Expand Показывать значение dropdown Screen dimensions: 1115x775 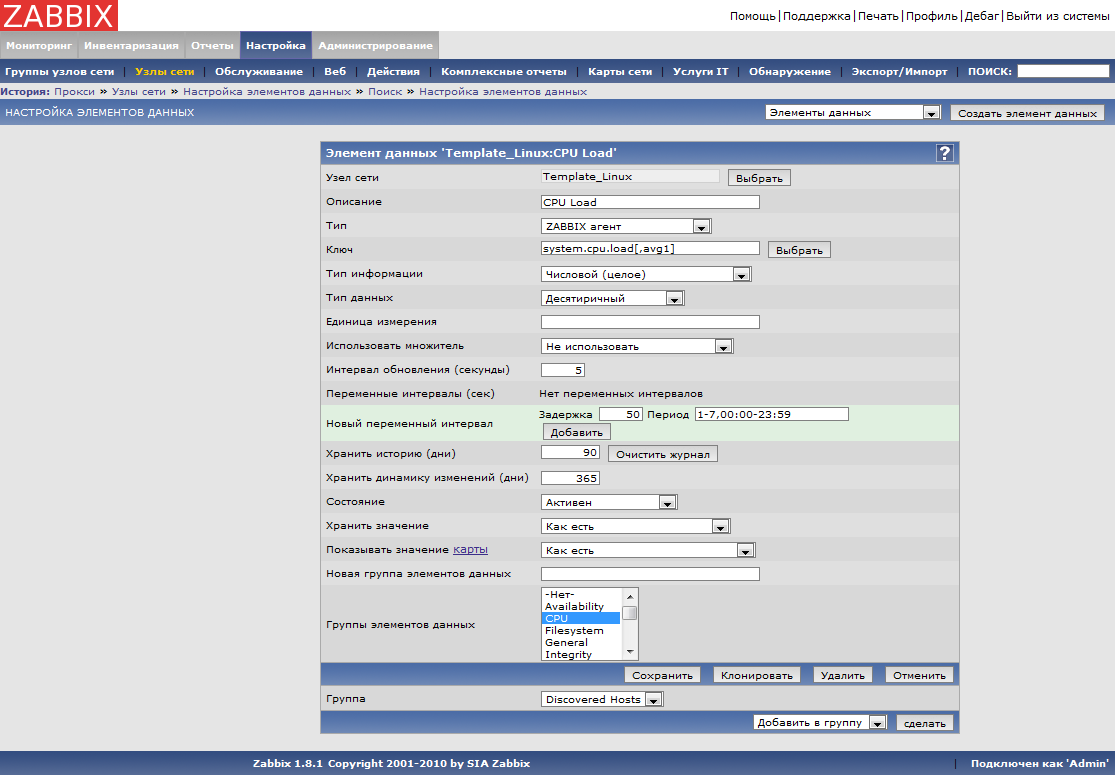point(647,550)
